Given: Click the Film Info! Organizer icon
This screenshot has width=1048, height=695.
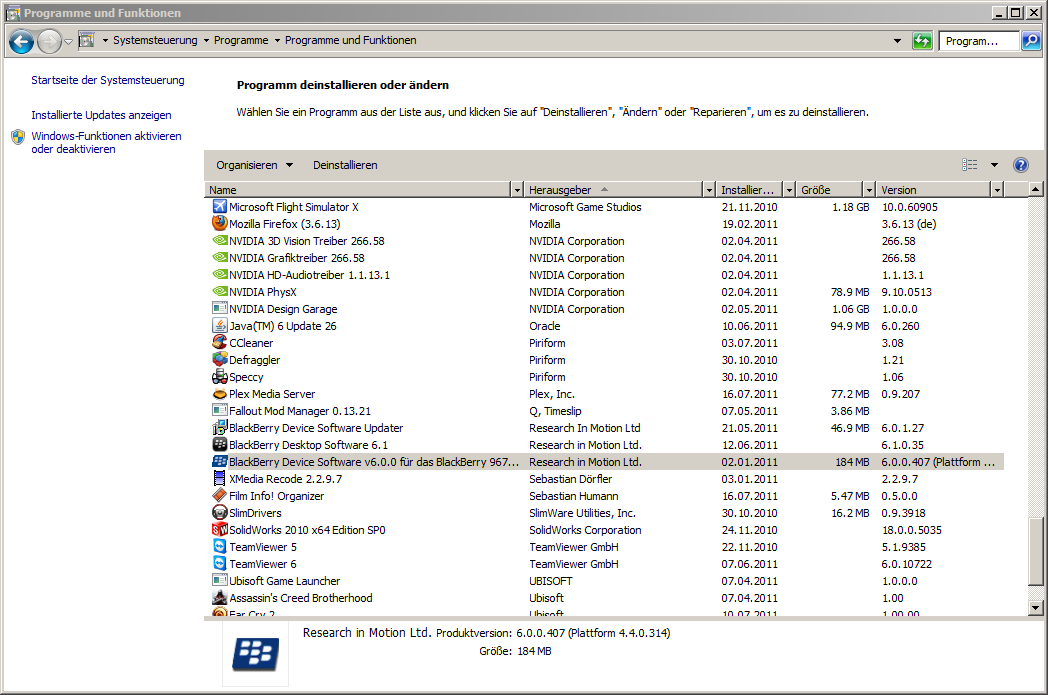Looking at the screenshot, I should point(219,495).
